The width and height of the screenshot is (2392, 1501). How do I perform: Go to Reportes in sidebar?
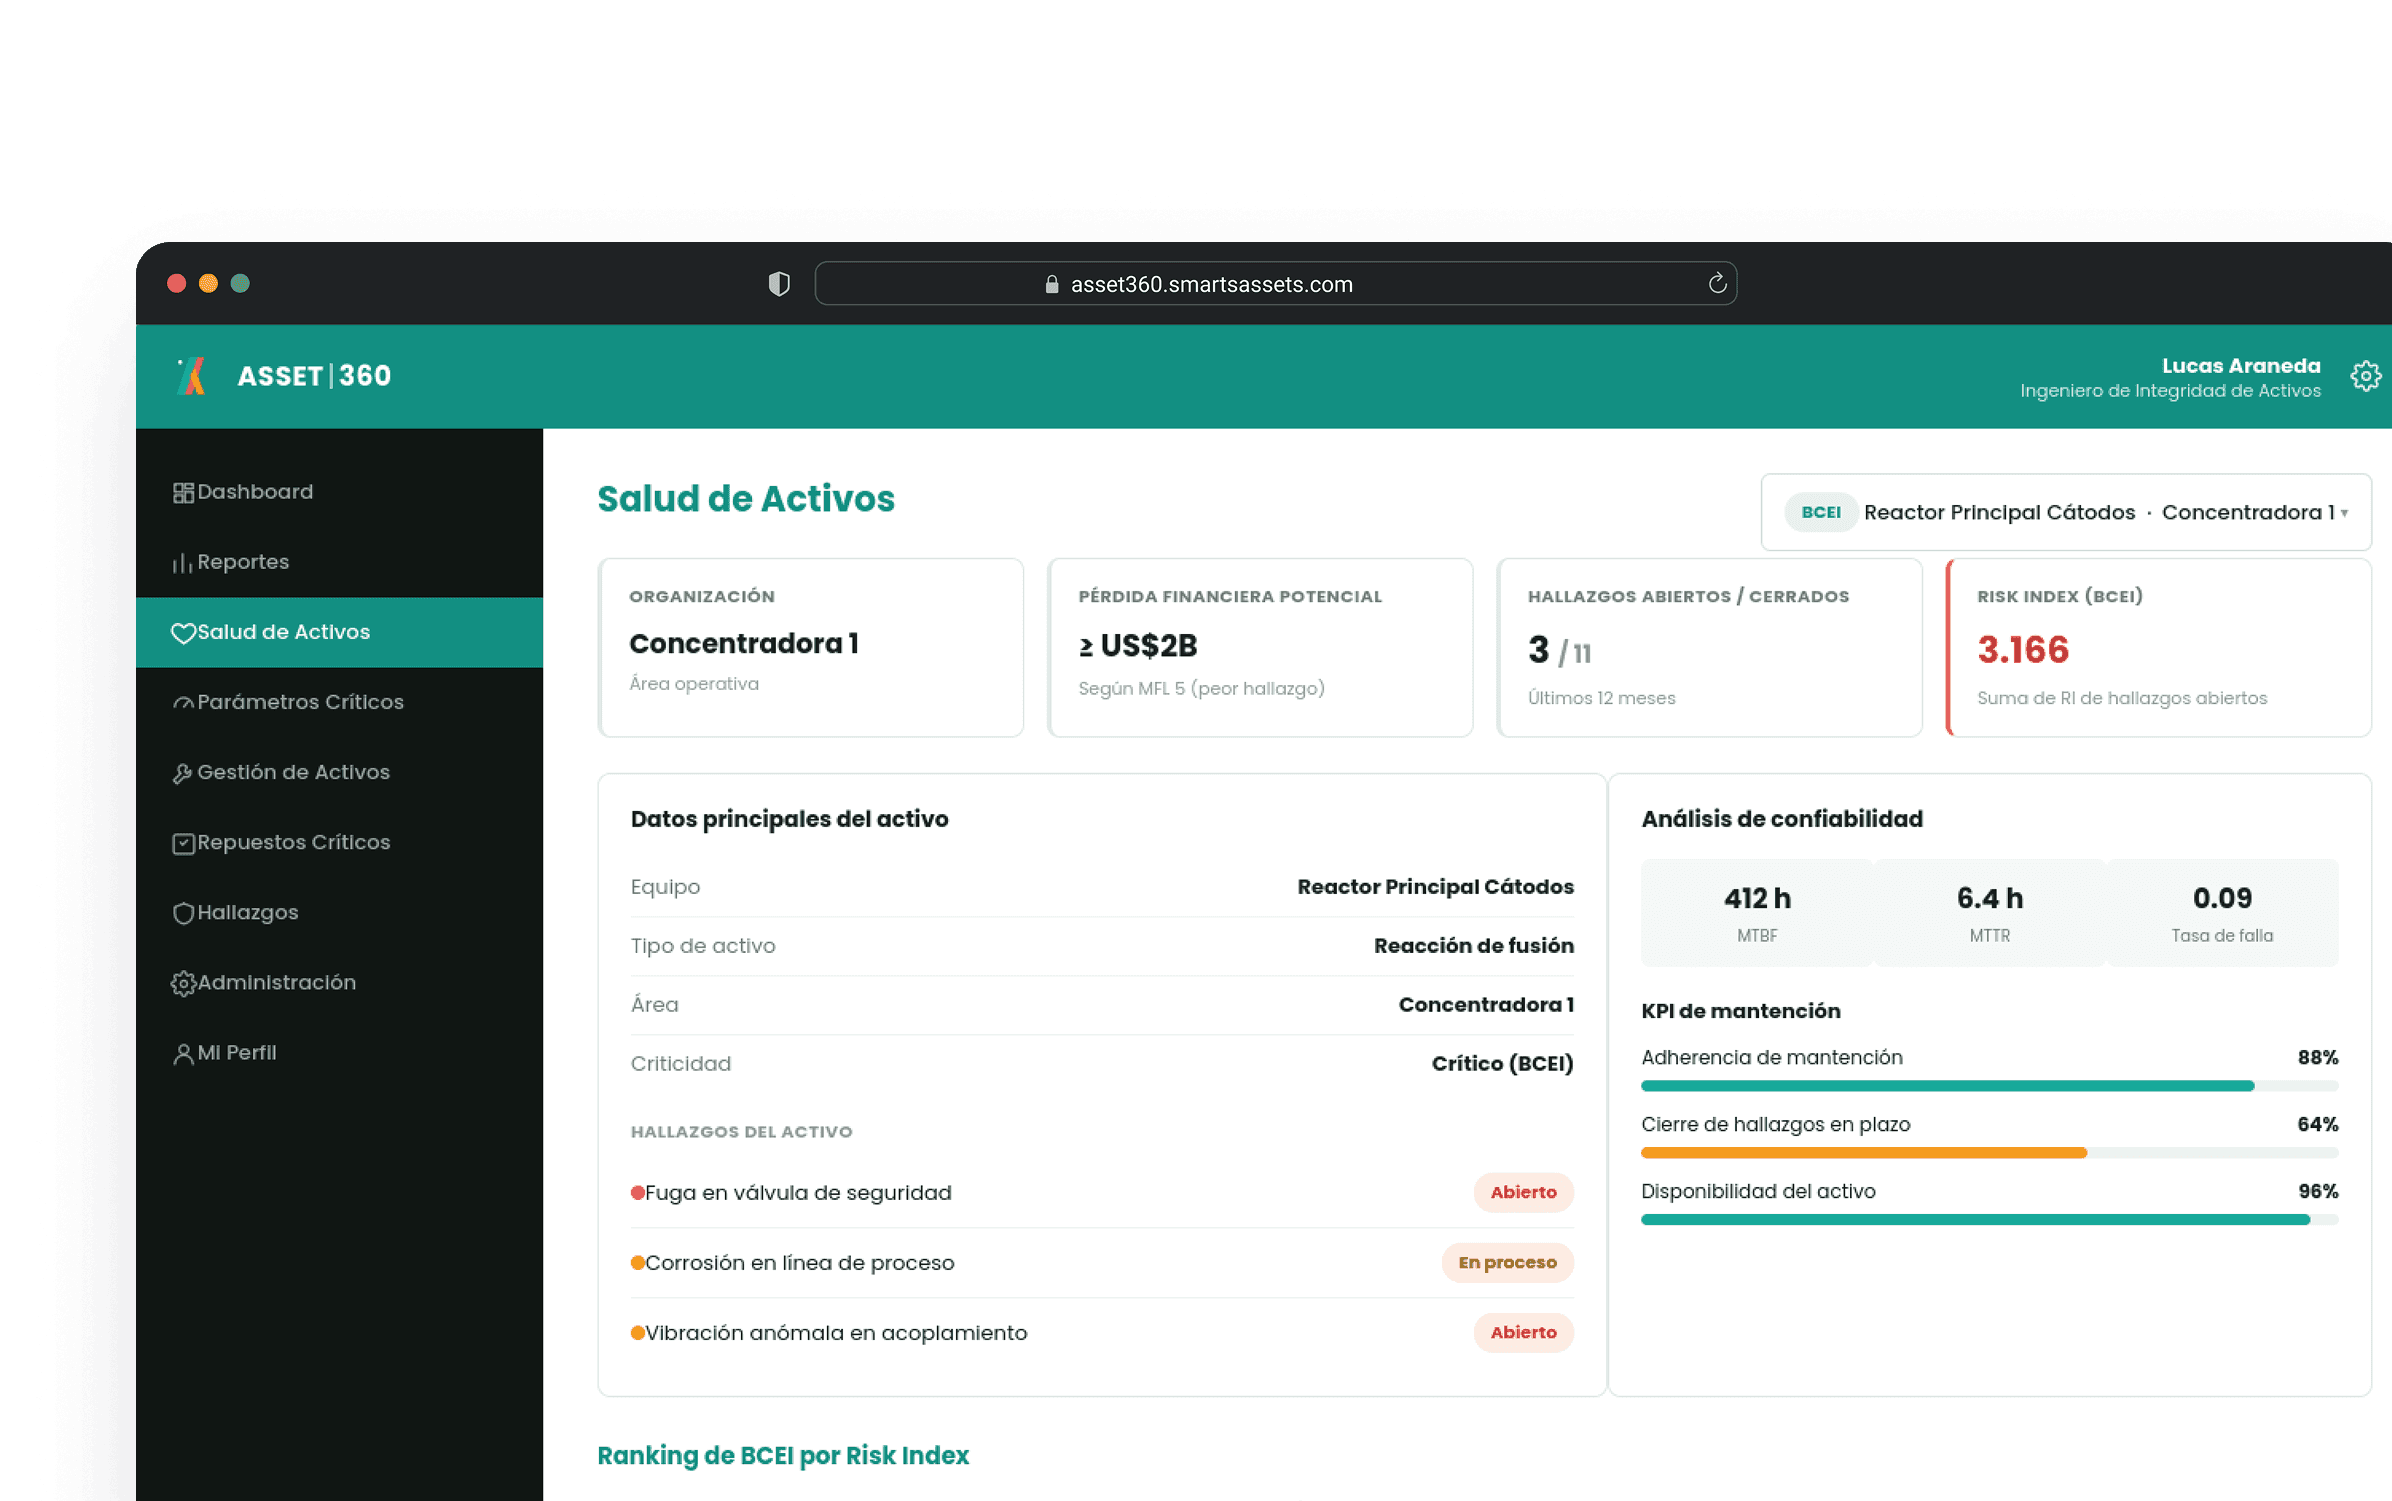click(339, 562)
